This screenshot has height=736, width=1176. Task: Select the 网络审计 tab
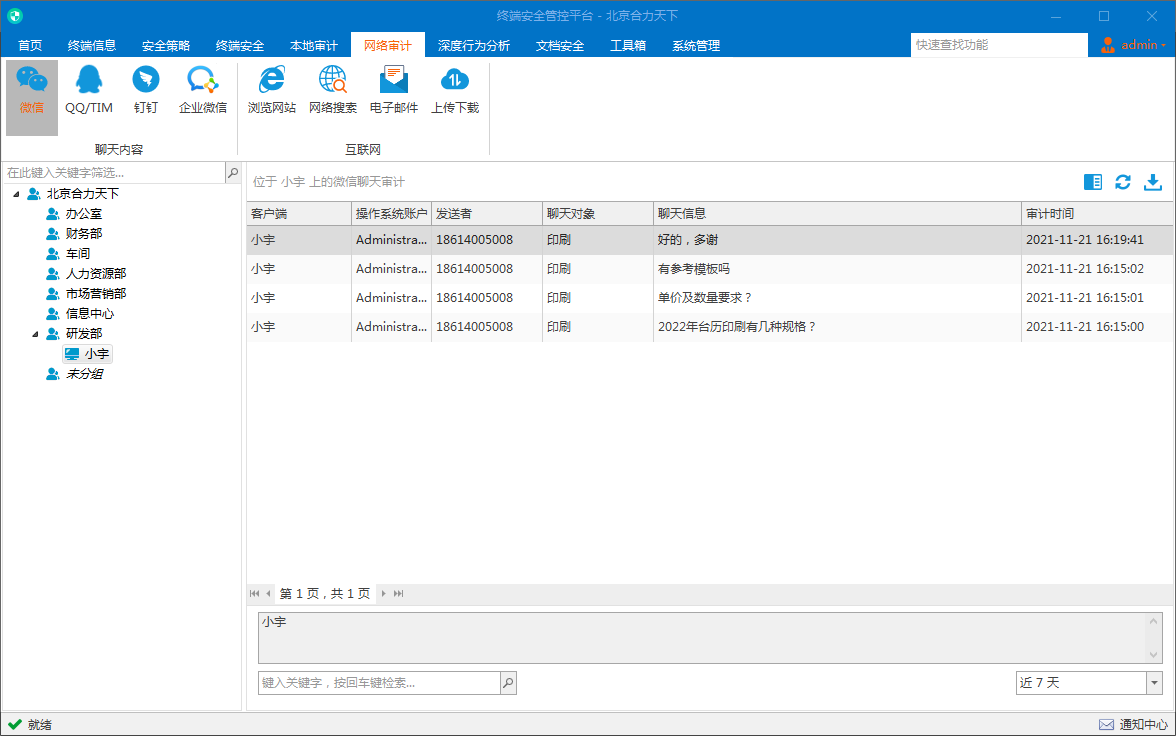(388, 46)
